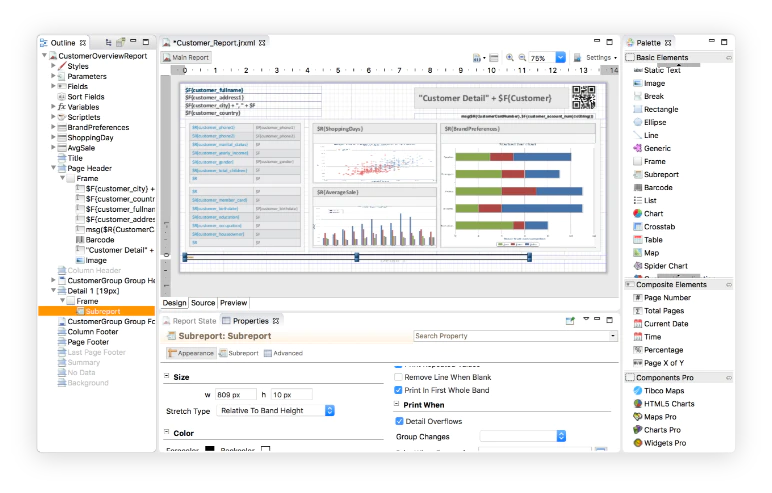Select the Spider Chart palette element
Viewport: 772px width, 493px height.
(x=660, y=266)
